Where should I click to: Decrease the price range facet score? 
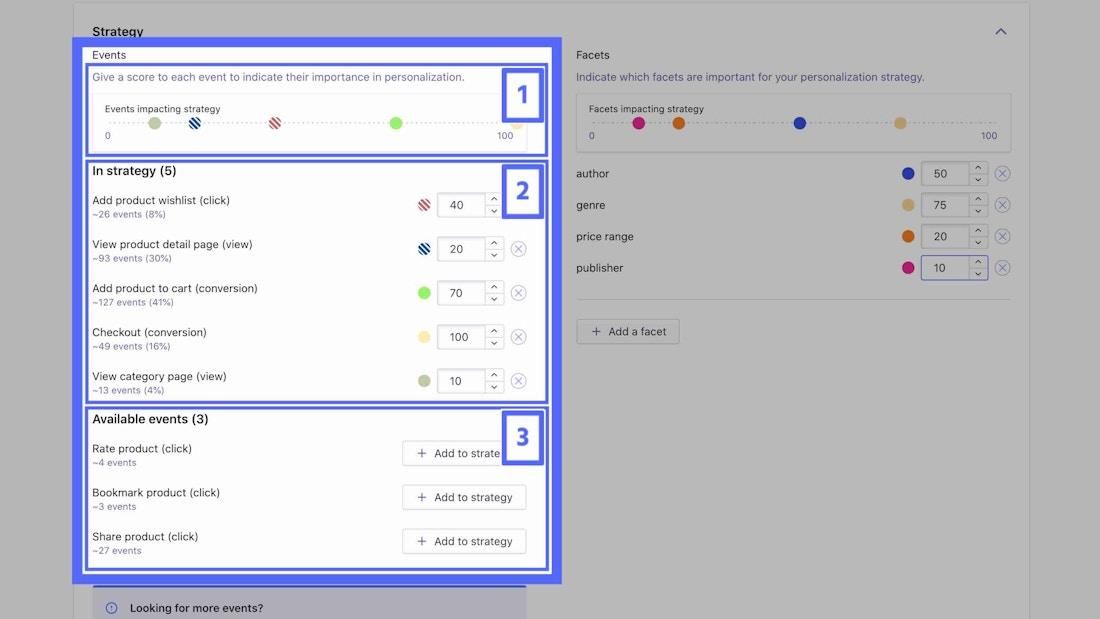coord(978,243)
